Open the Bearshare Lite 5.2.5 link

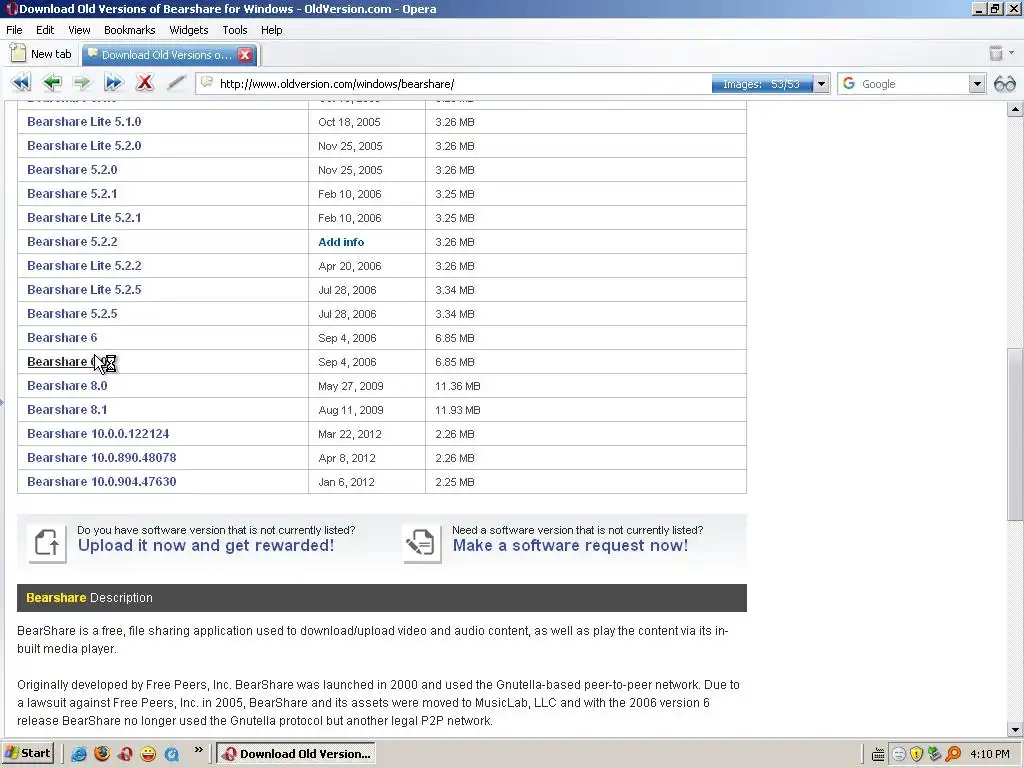84,289
